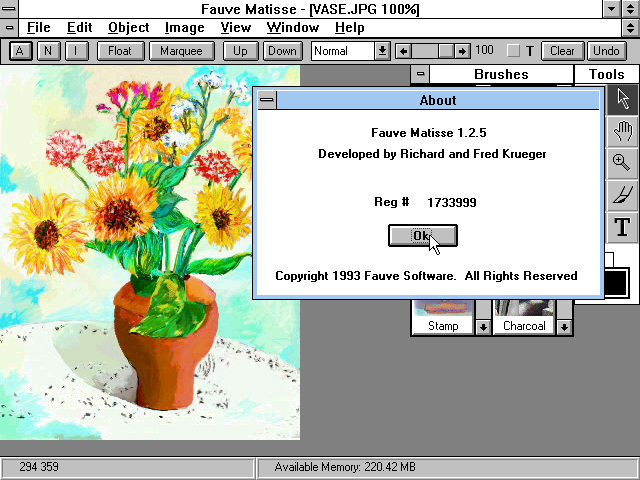Select the Hand pan tool
The image size is (640, 480).
coord(622,130)
